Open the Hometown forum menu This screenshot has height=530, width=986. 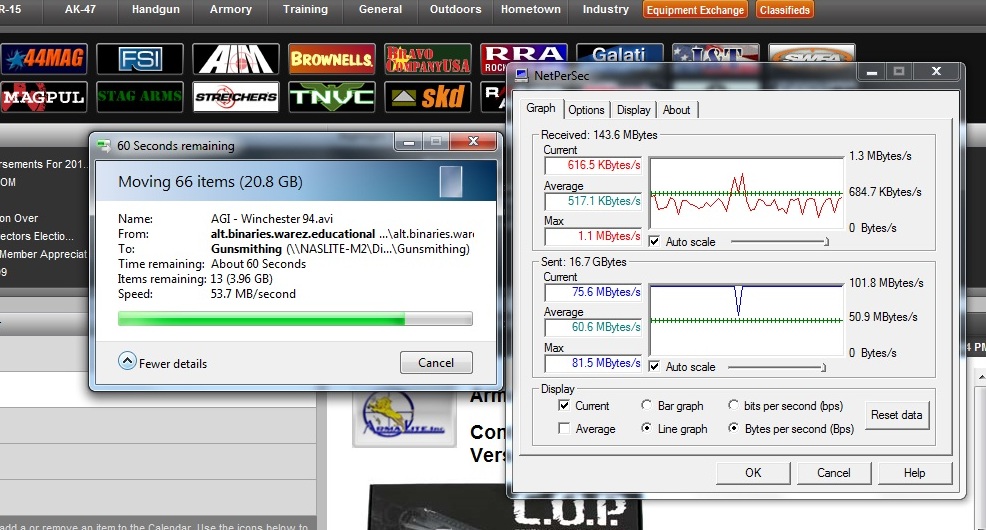click(531, 9)
